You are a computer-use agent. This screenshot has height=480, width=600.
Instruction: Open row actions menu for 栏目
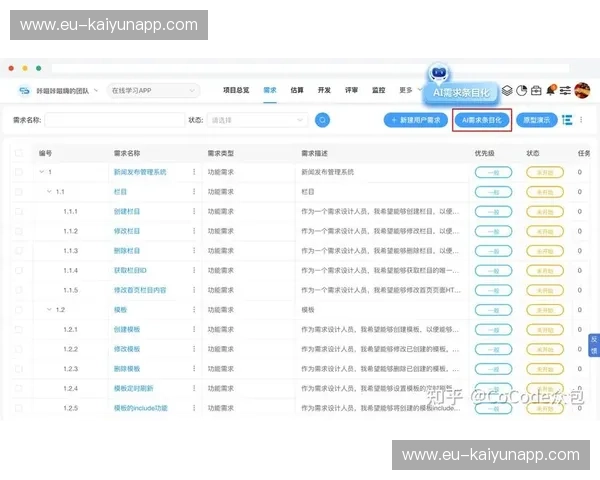pyautogui.click(x=194, y=191)
